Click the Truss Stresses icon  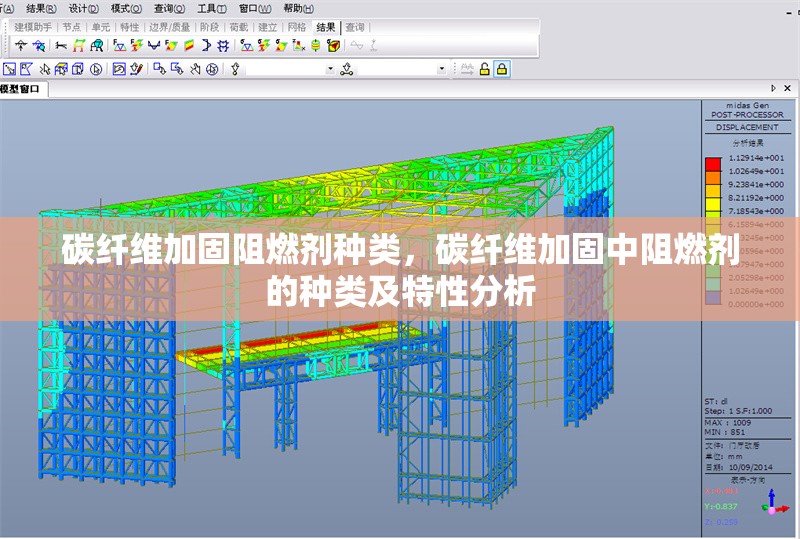click(246, 46)
